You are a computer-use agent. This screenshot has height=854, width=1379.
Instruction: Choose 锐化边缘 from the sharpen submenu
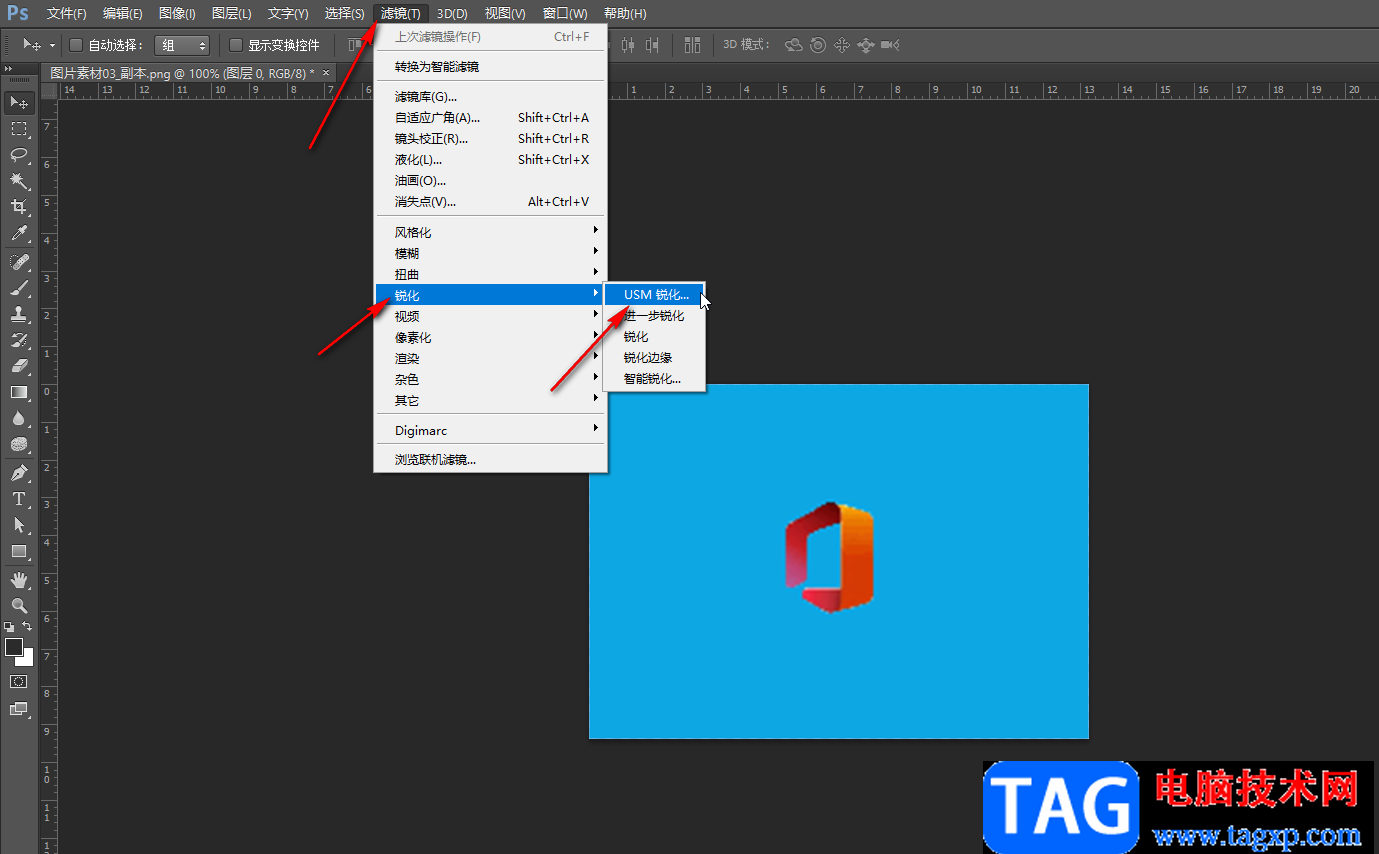coord(655,358)
